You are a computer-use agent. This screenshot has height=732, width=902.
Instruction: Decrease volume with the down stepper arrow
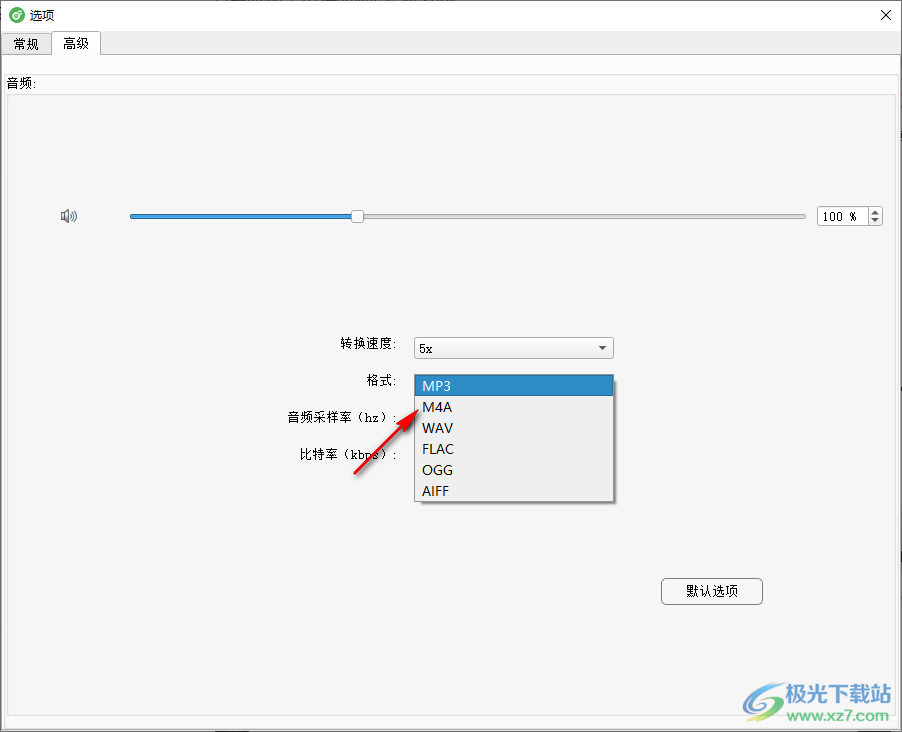point(875,221)
